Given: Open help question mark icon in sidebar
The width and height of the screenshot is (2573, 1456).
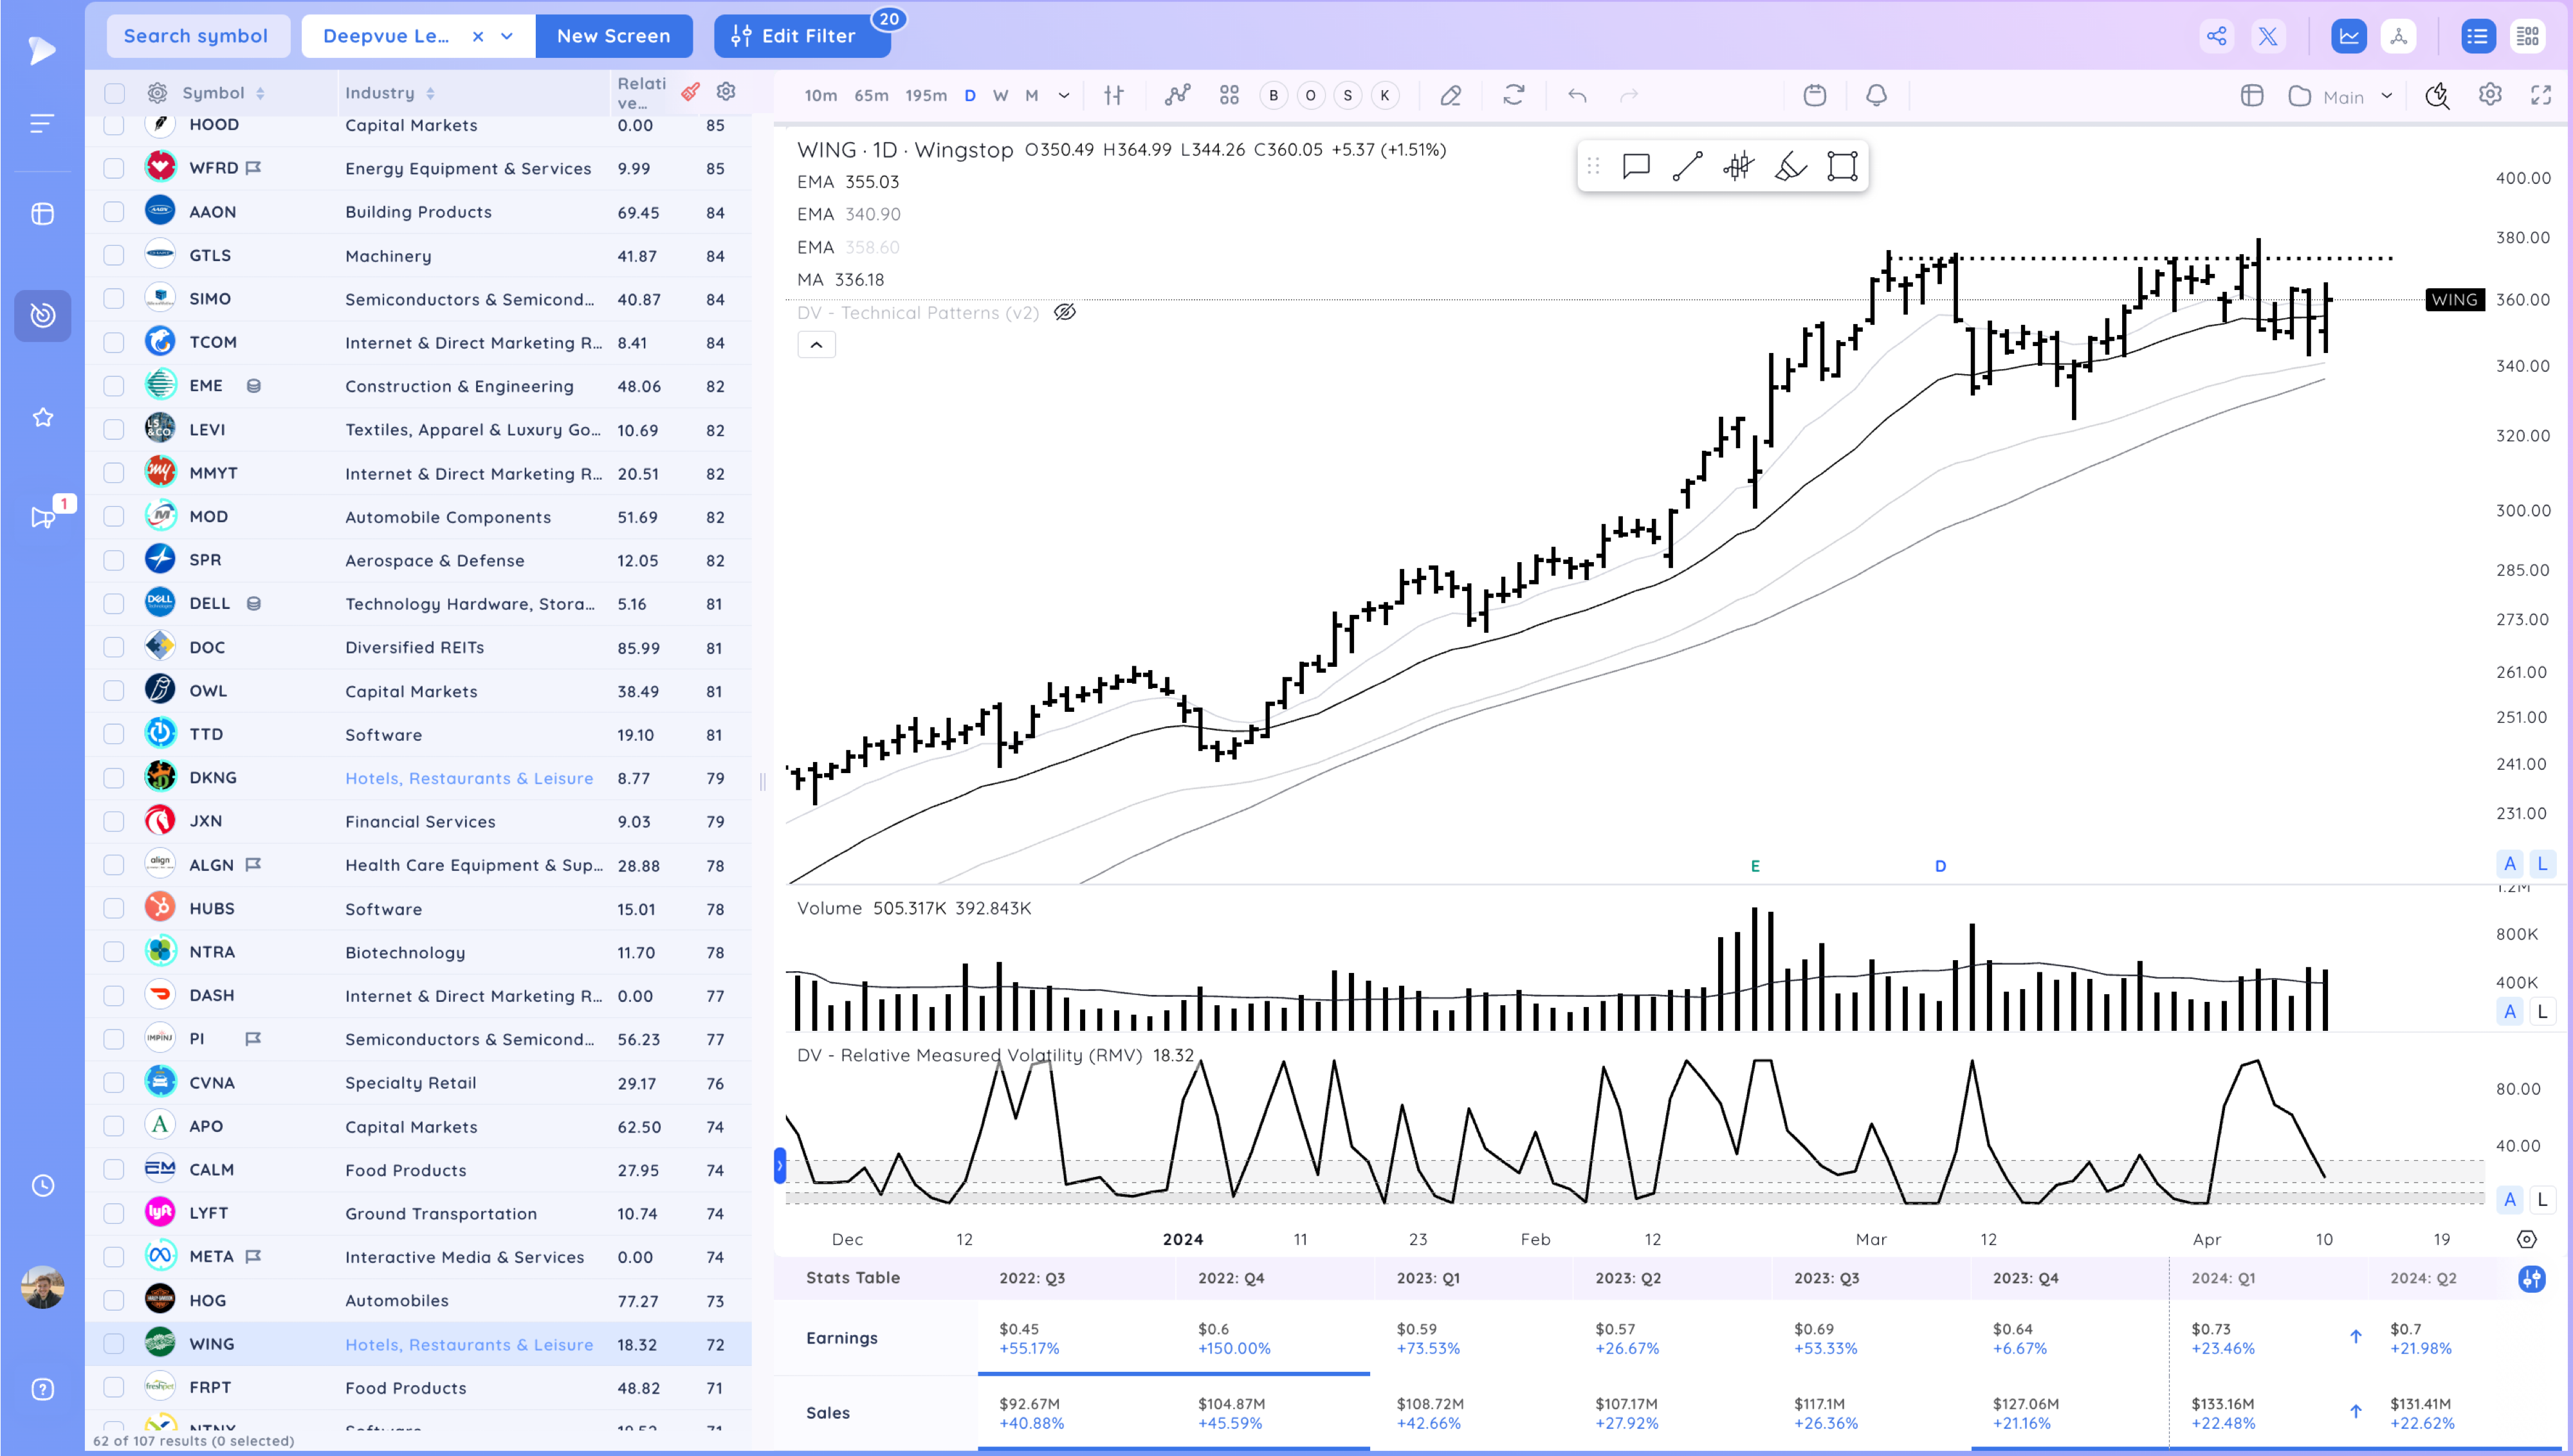Looking at the screenshot, I should (x=42, y=1389).
